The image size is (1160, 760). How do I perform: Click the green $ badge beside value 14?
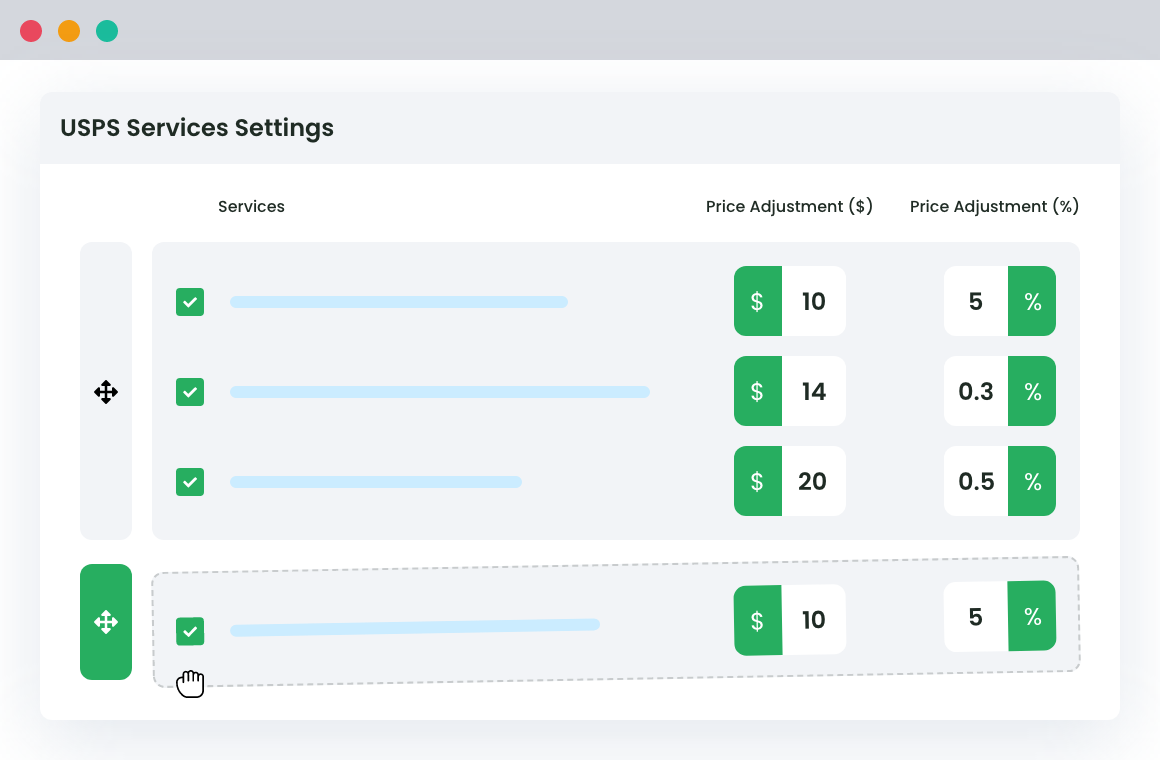[758, 391]
